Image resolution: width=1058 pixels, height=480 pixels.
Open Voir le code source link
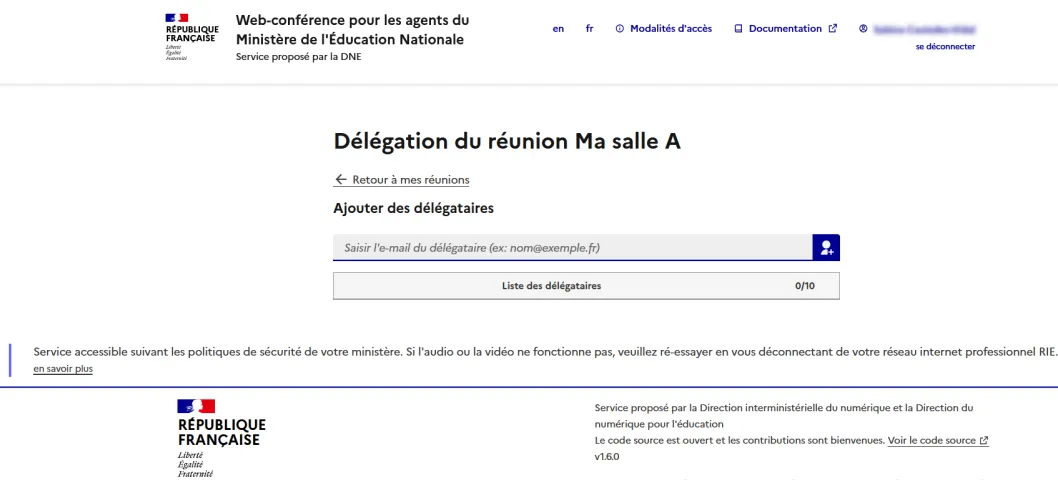point(938,440)
